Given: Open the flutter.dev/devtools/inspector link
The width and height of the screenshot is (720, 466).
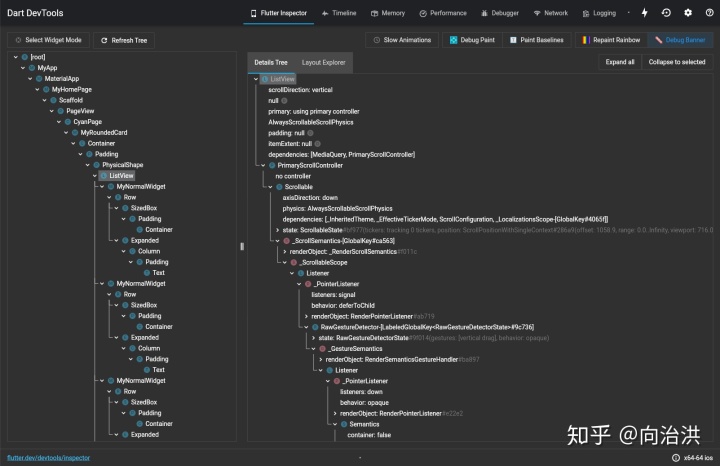Looking at the screenshot, I should point(49,458).
